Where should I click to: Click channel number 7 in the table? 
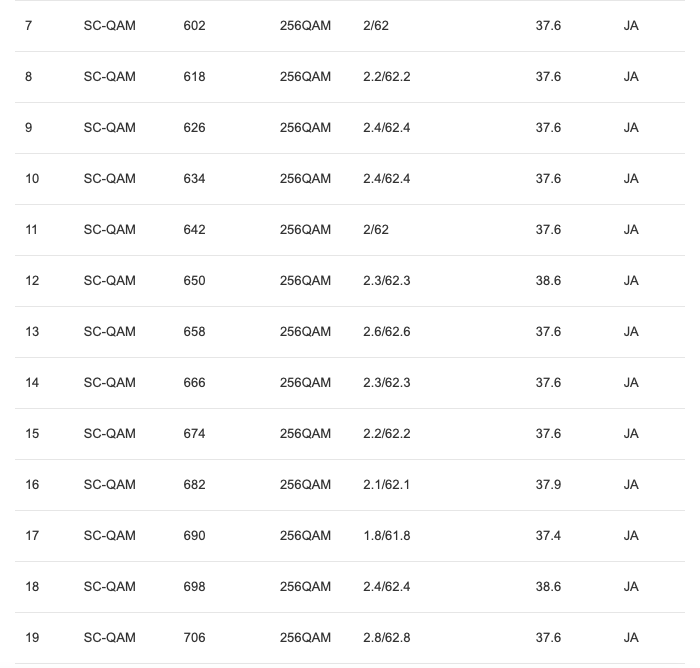(28, 25)
